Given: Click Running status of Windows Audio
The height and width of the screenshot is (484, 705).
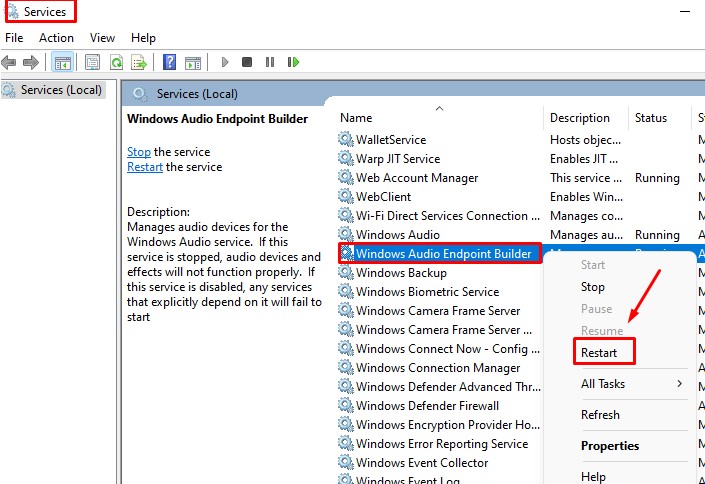Looking at the screenshot, I should coord(657,235).
